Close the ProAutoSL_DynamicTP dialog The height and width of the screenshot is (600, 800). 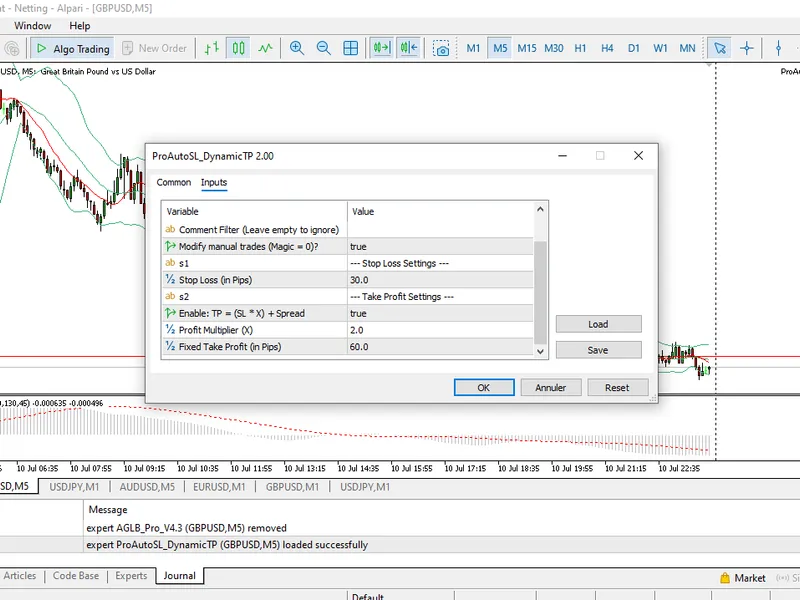click(x=638, y=156)
